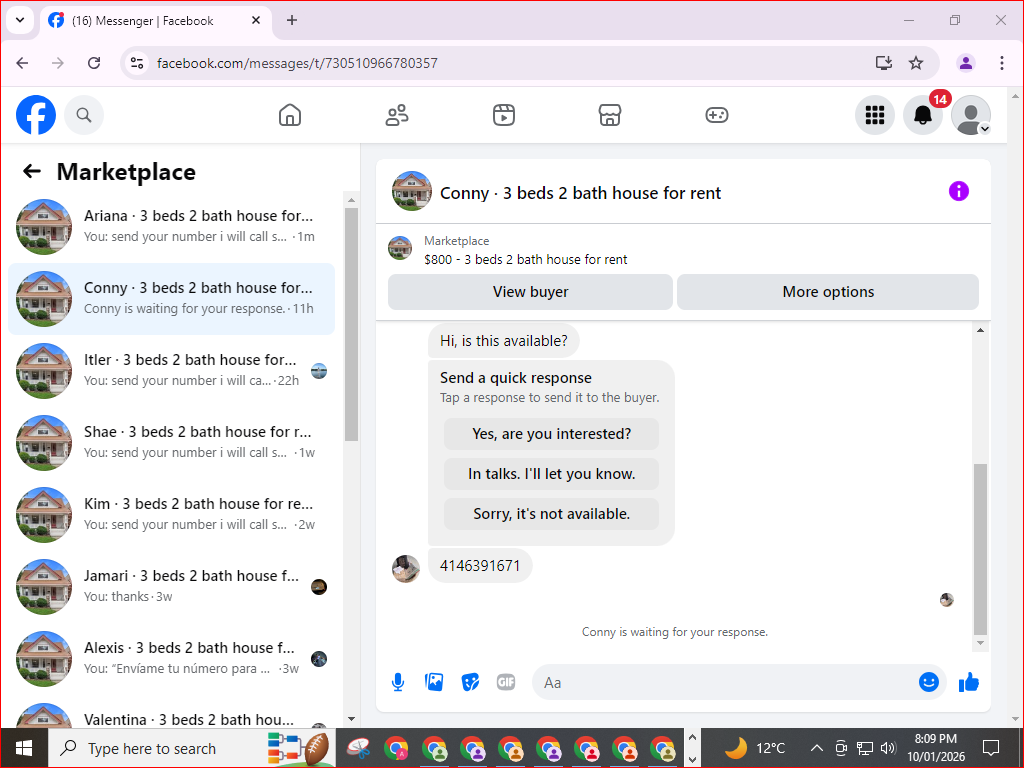Open Chrome profile icon
This screenshot has width=1024, height=768.
tap(966, 63)
